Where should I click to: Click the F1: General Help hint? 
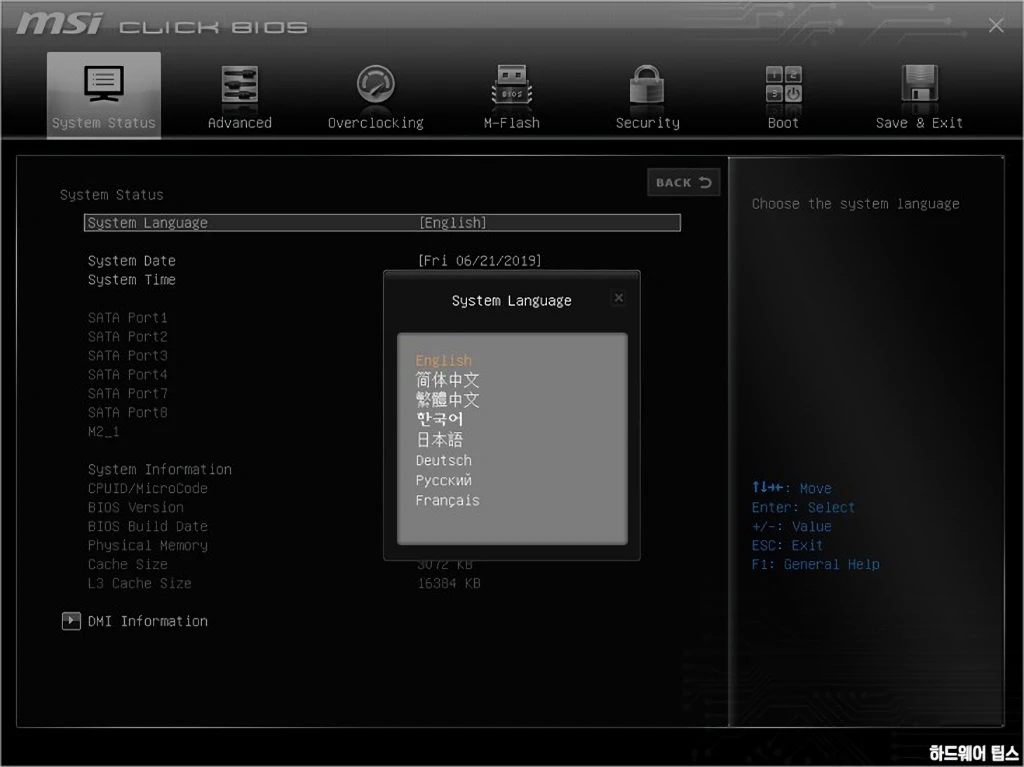point(816,564)
